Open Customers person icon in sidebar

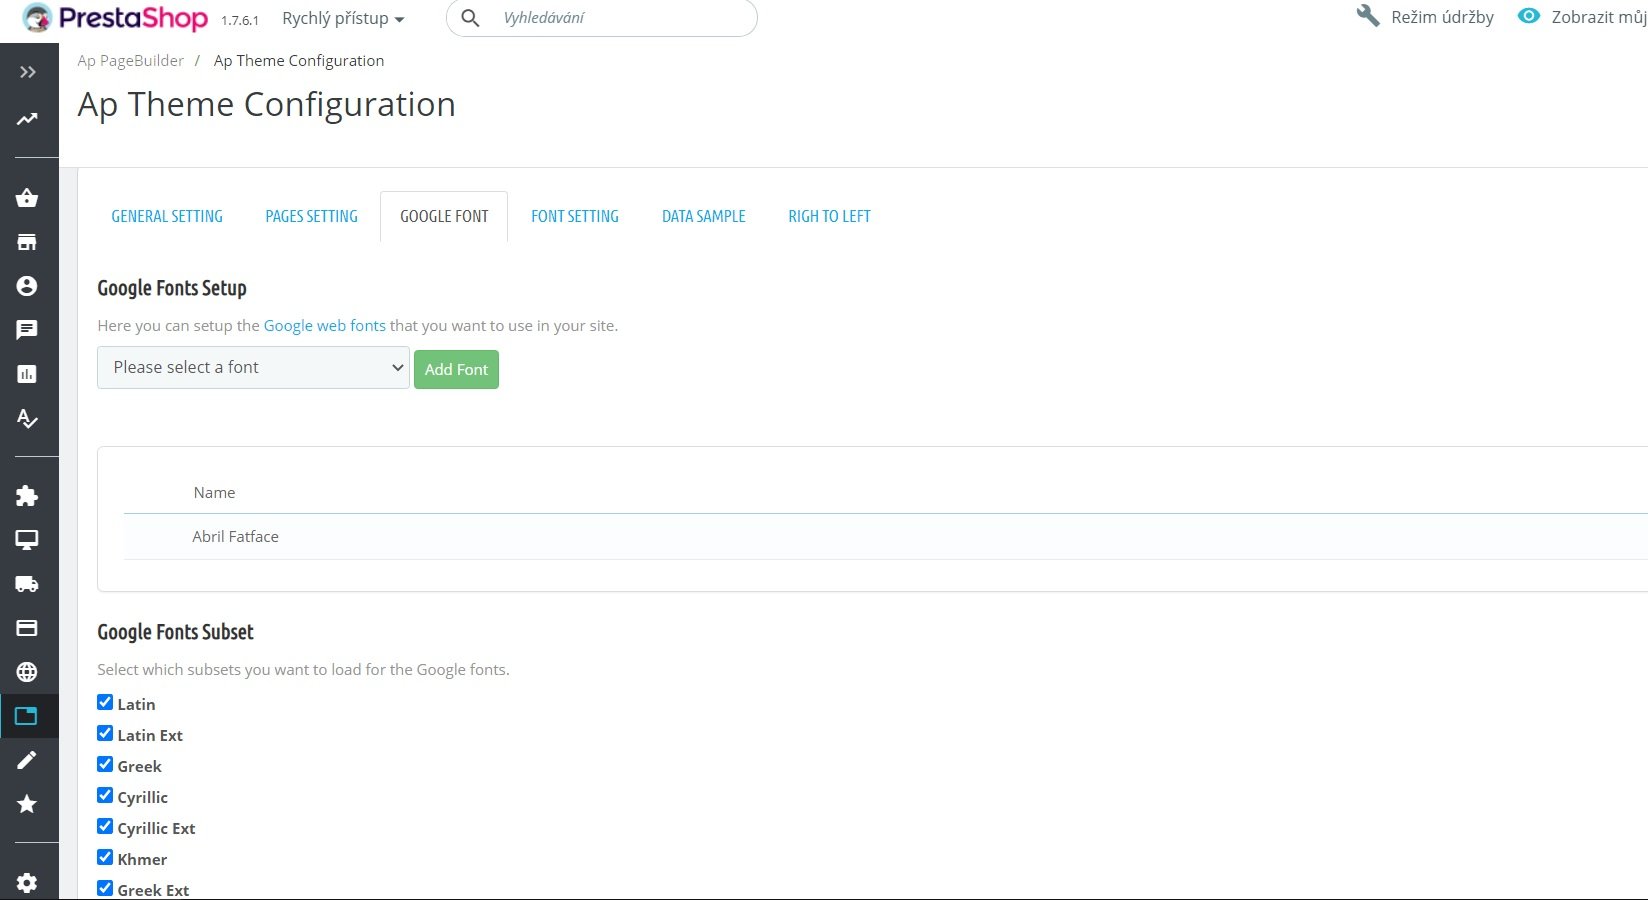[27, 286]
